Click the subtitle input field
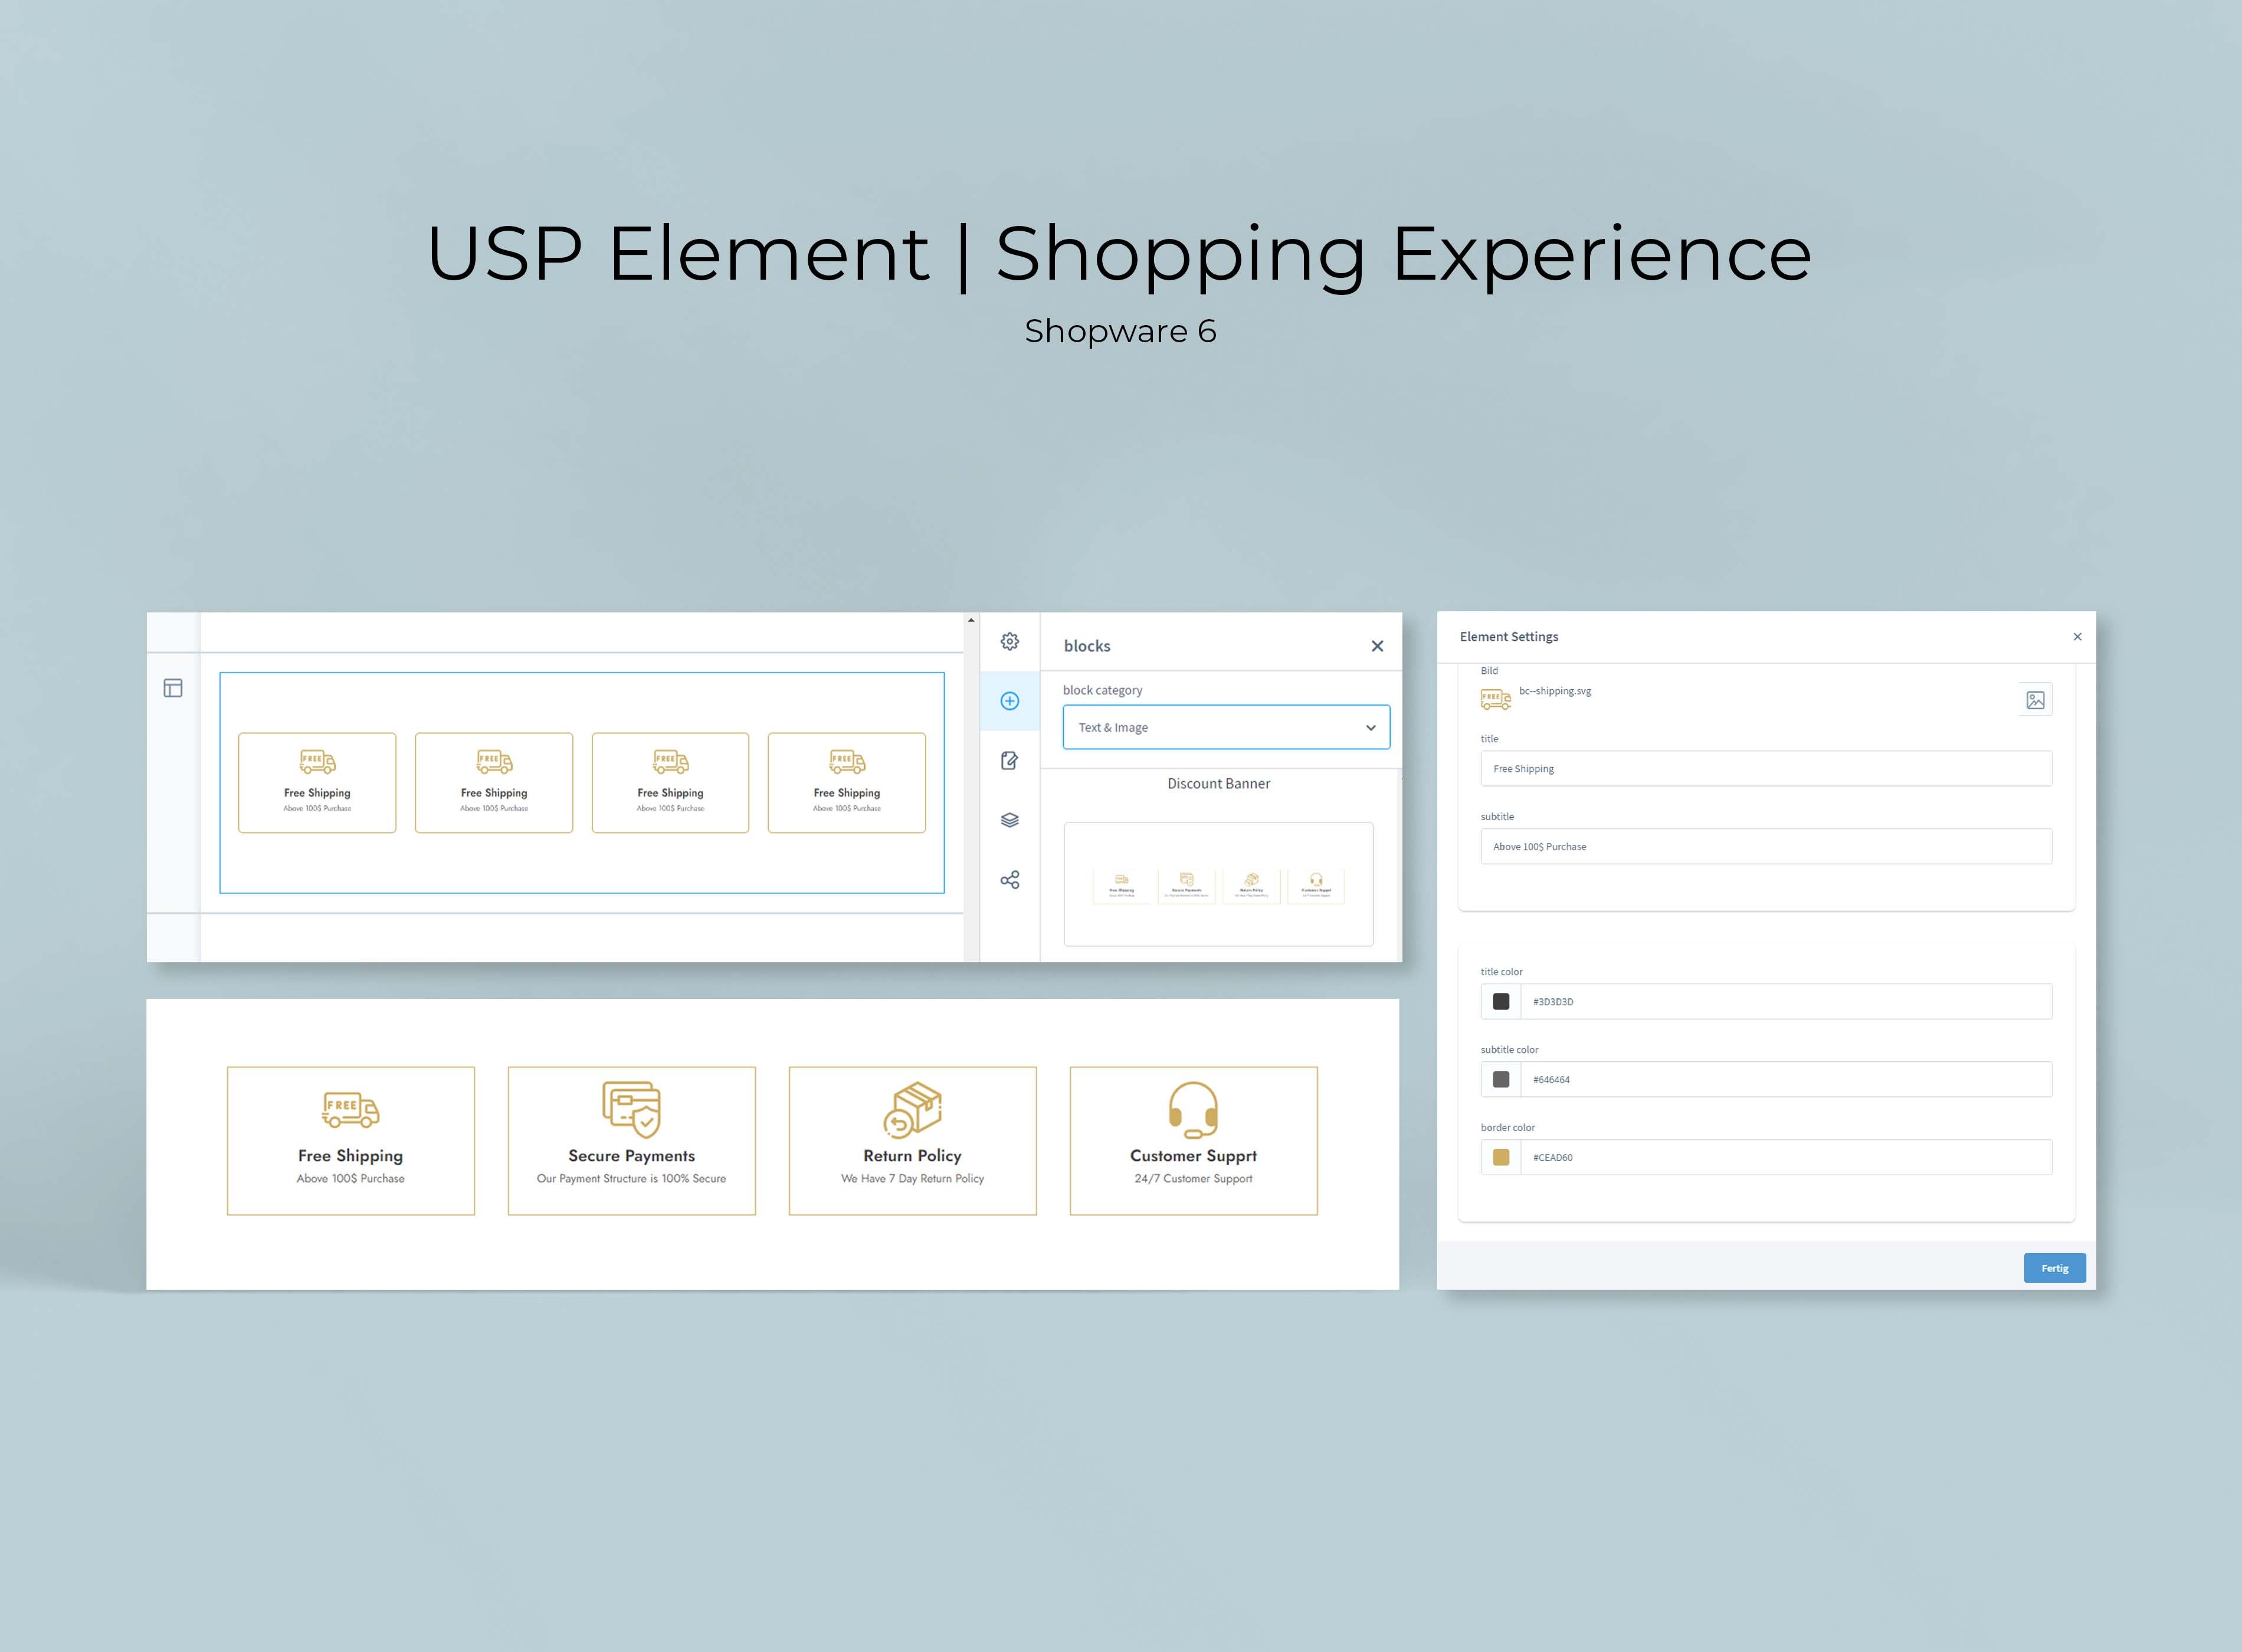The image size is (2242, 1652). point(1766,847)
